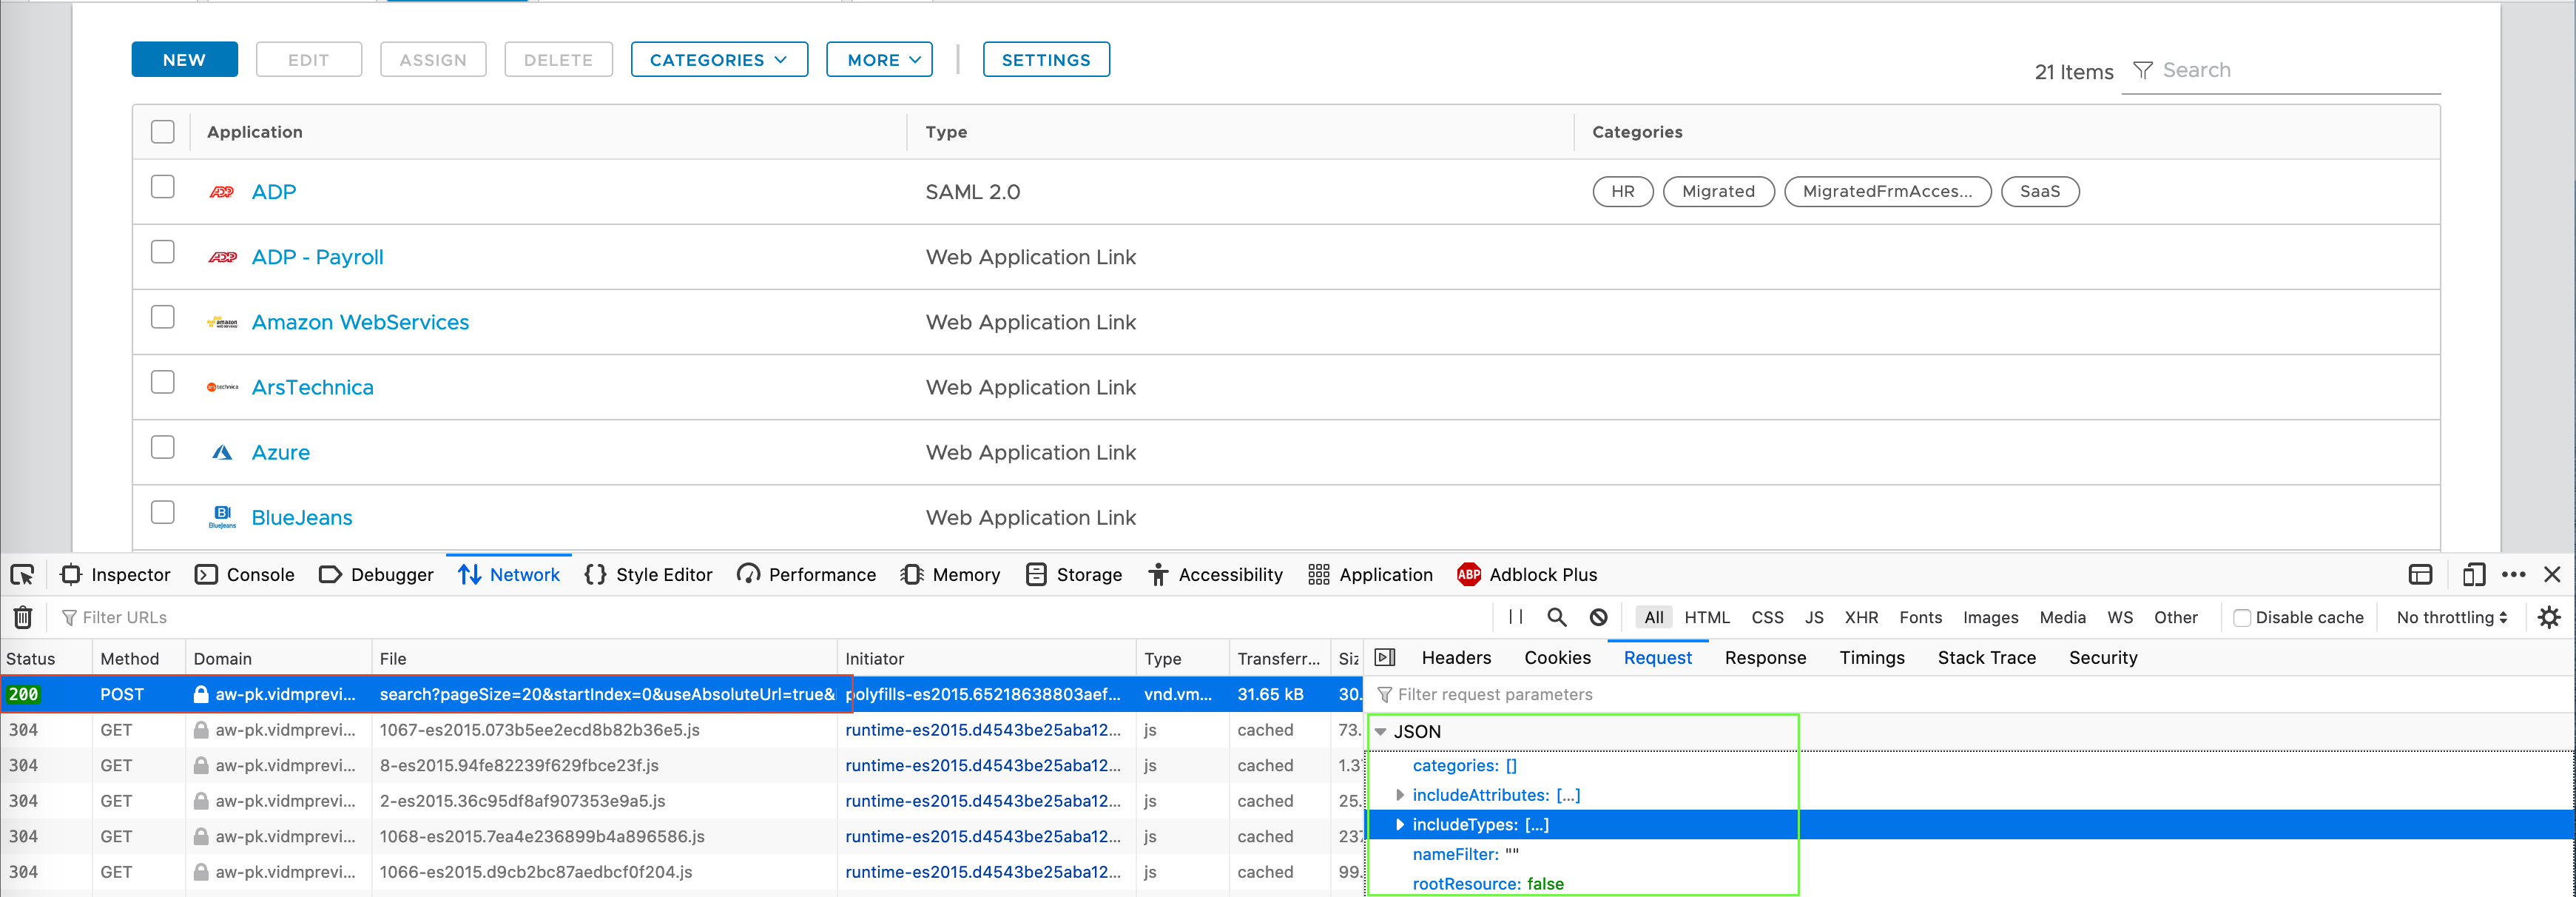Check the BlueJeans row checkbox
Image resolution: width=2576 pixels, height=897 pixels.
click(x=163, y=512)
